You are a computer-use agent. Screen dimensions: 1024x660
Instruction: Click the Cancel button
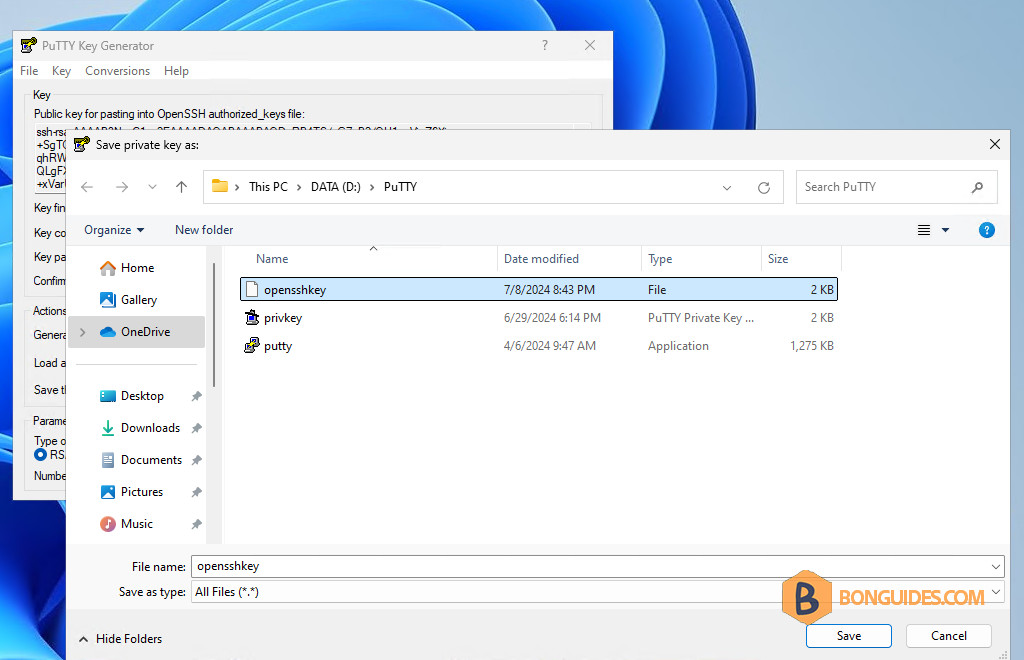948,636
